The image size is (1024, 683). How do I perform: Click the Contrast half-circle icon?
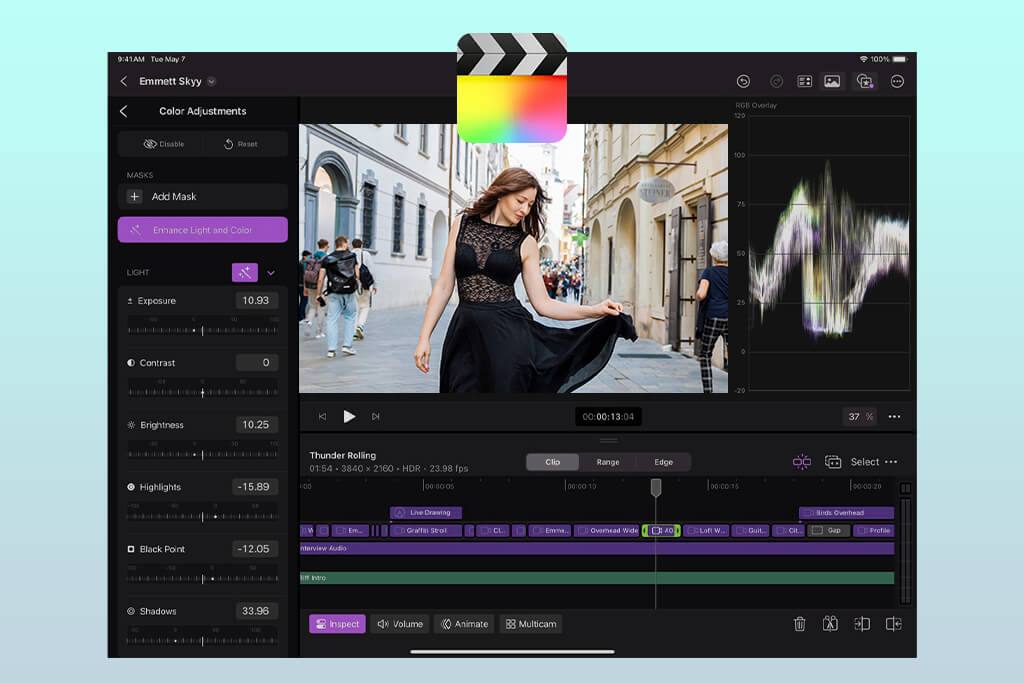pyautogui.click(x=131, y=362)
